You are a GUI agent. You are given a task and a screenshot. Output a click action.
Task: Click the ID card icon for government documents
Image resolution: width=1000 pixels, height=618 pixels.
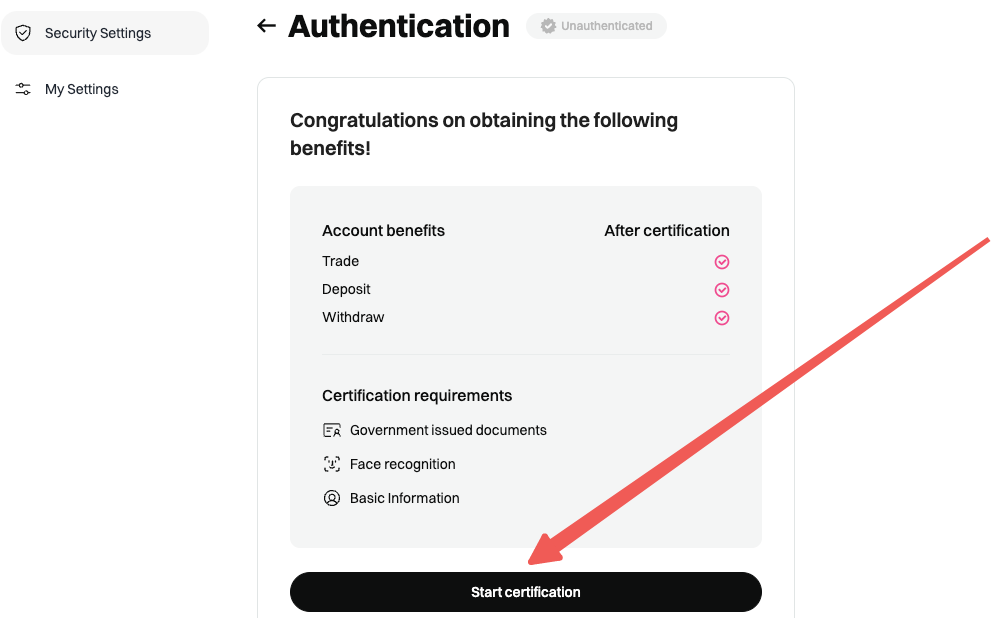coord(332,430)
